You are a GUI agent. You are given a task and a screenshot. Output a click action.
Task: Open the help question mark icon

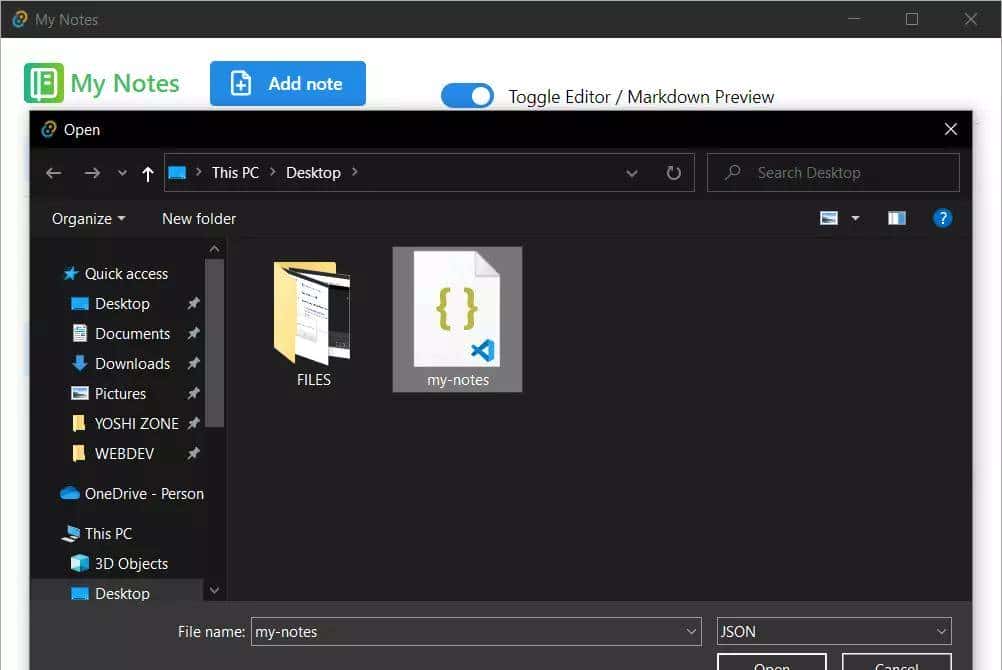(942, 218)
